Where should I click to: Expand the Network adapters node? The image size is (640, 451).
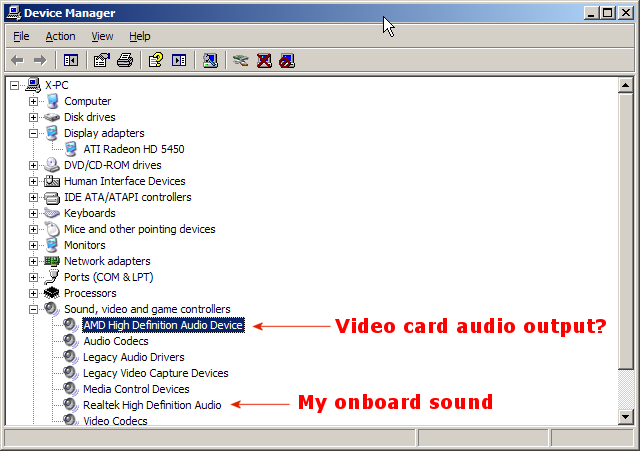point(34,261)
